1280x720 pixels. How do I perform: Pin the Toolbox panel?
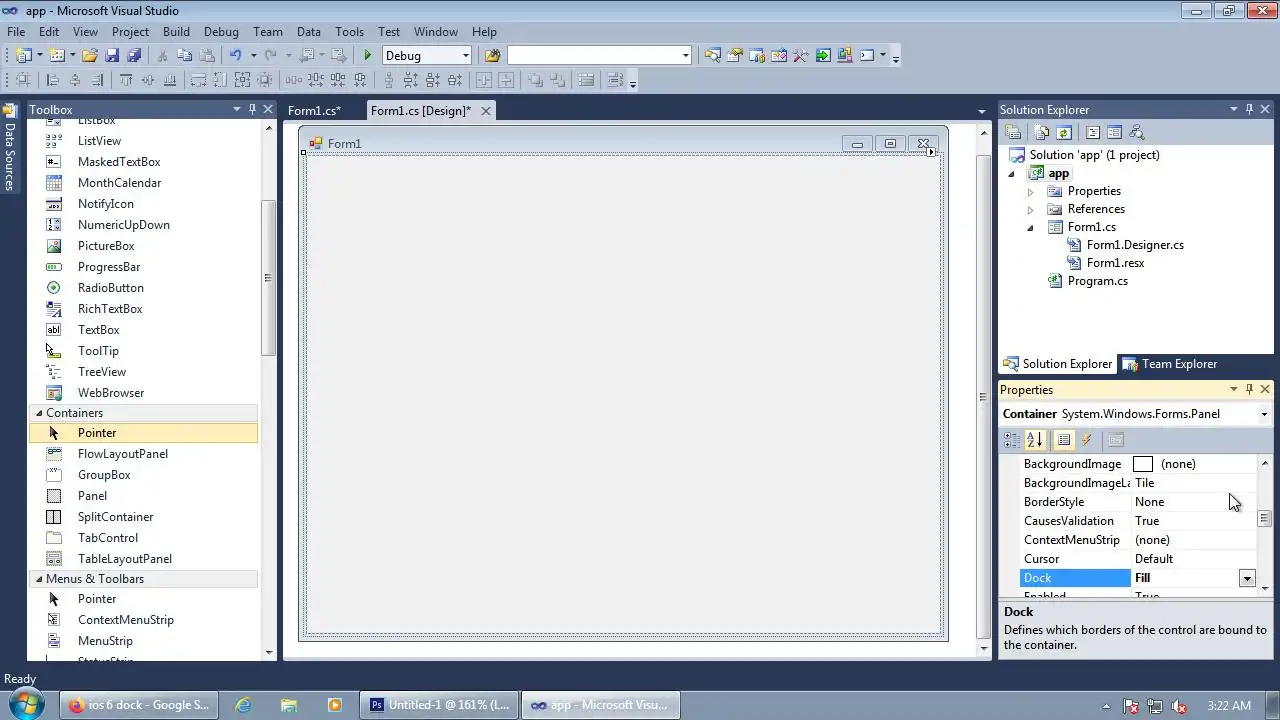[x=252, y=109]
